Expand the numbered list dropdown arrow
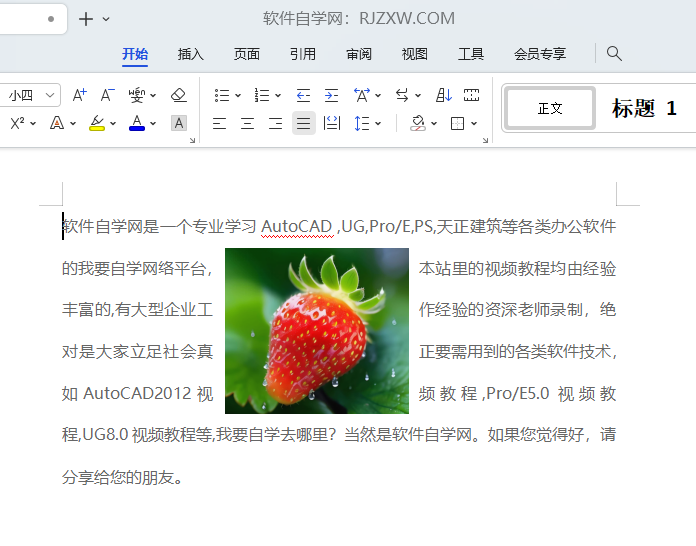The width and height of the screenshot is (696, 546). click(277, 95)
